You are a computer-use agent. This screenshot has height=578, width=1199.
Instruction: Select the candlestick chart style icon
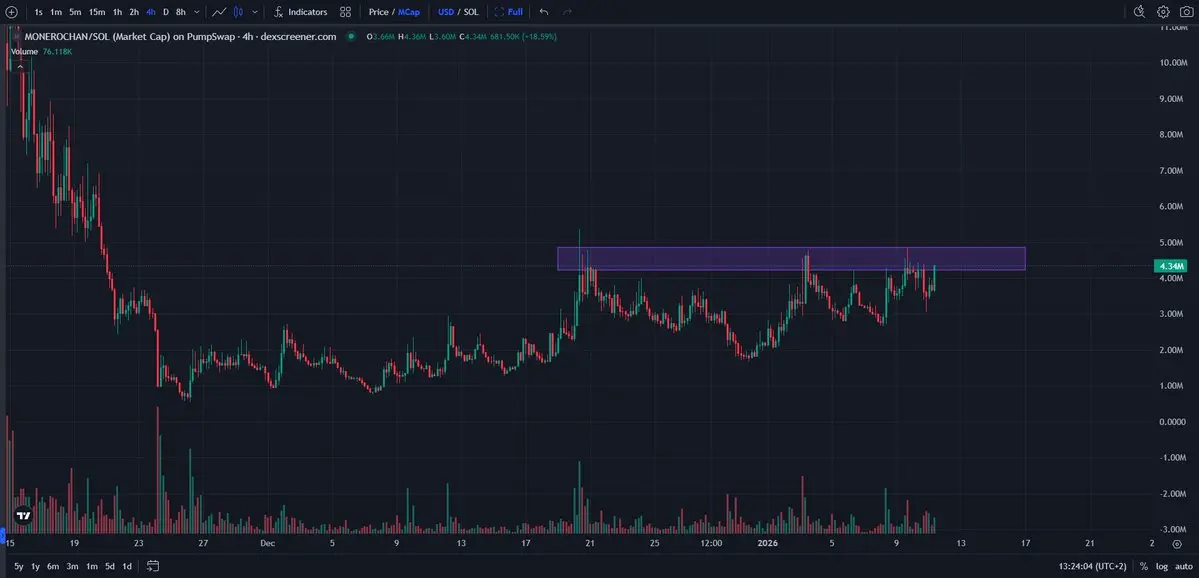tap(238, 12)
